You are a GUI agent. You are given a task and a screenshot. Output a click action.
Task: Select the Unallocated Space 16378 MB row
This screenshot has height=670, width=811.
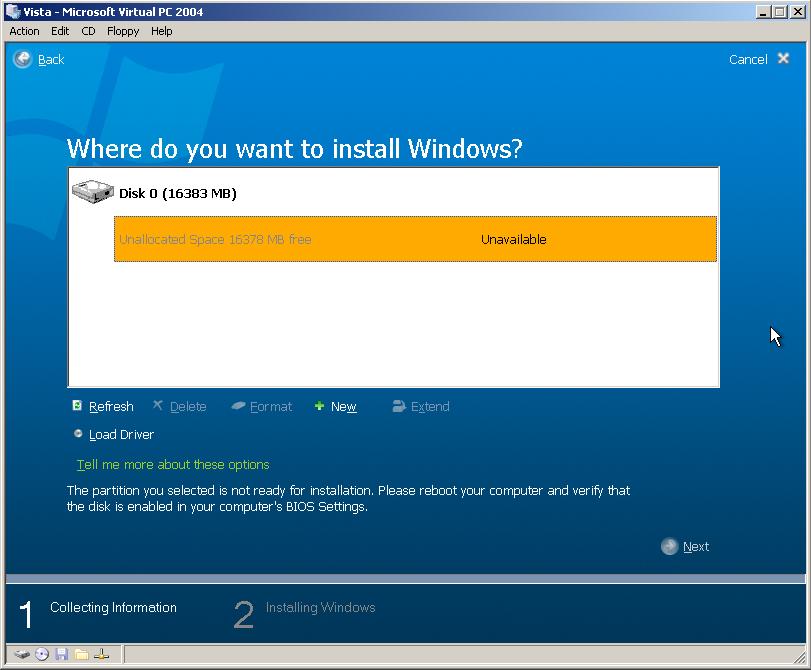pyautogui.click(x=415, y=239)
